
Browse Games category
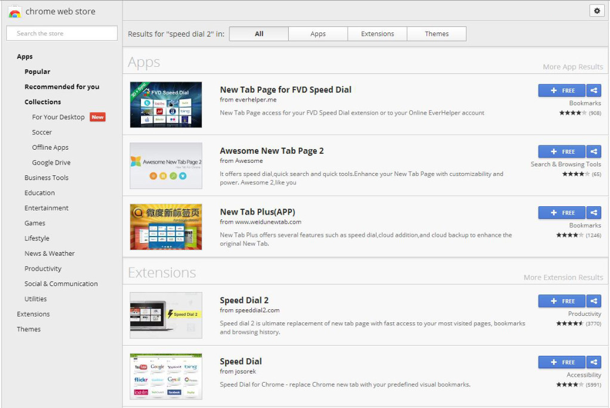pyautogui.click(x=35, y=223)
